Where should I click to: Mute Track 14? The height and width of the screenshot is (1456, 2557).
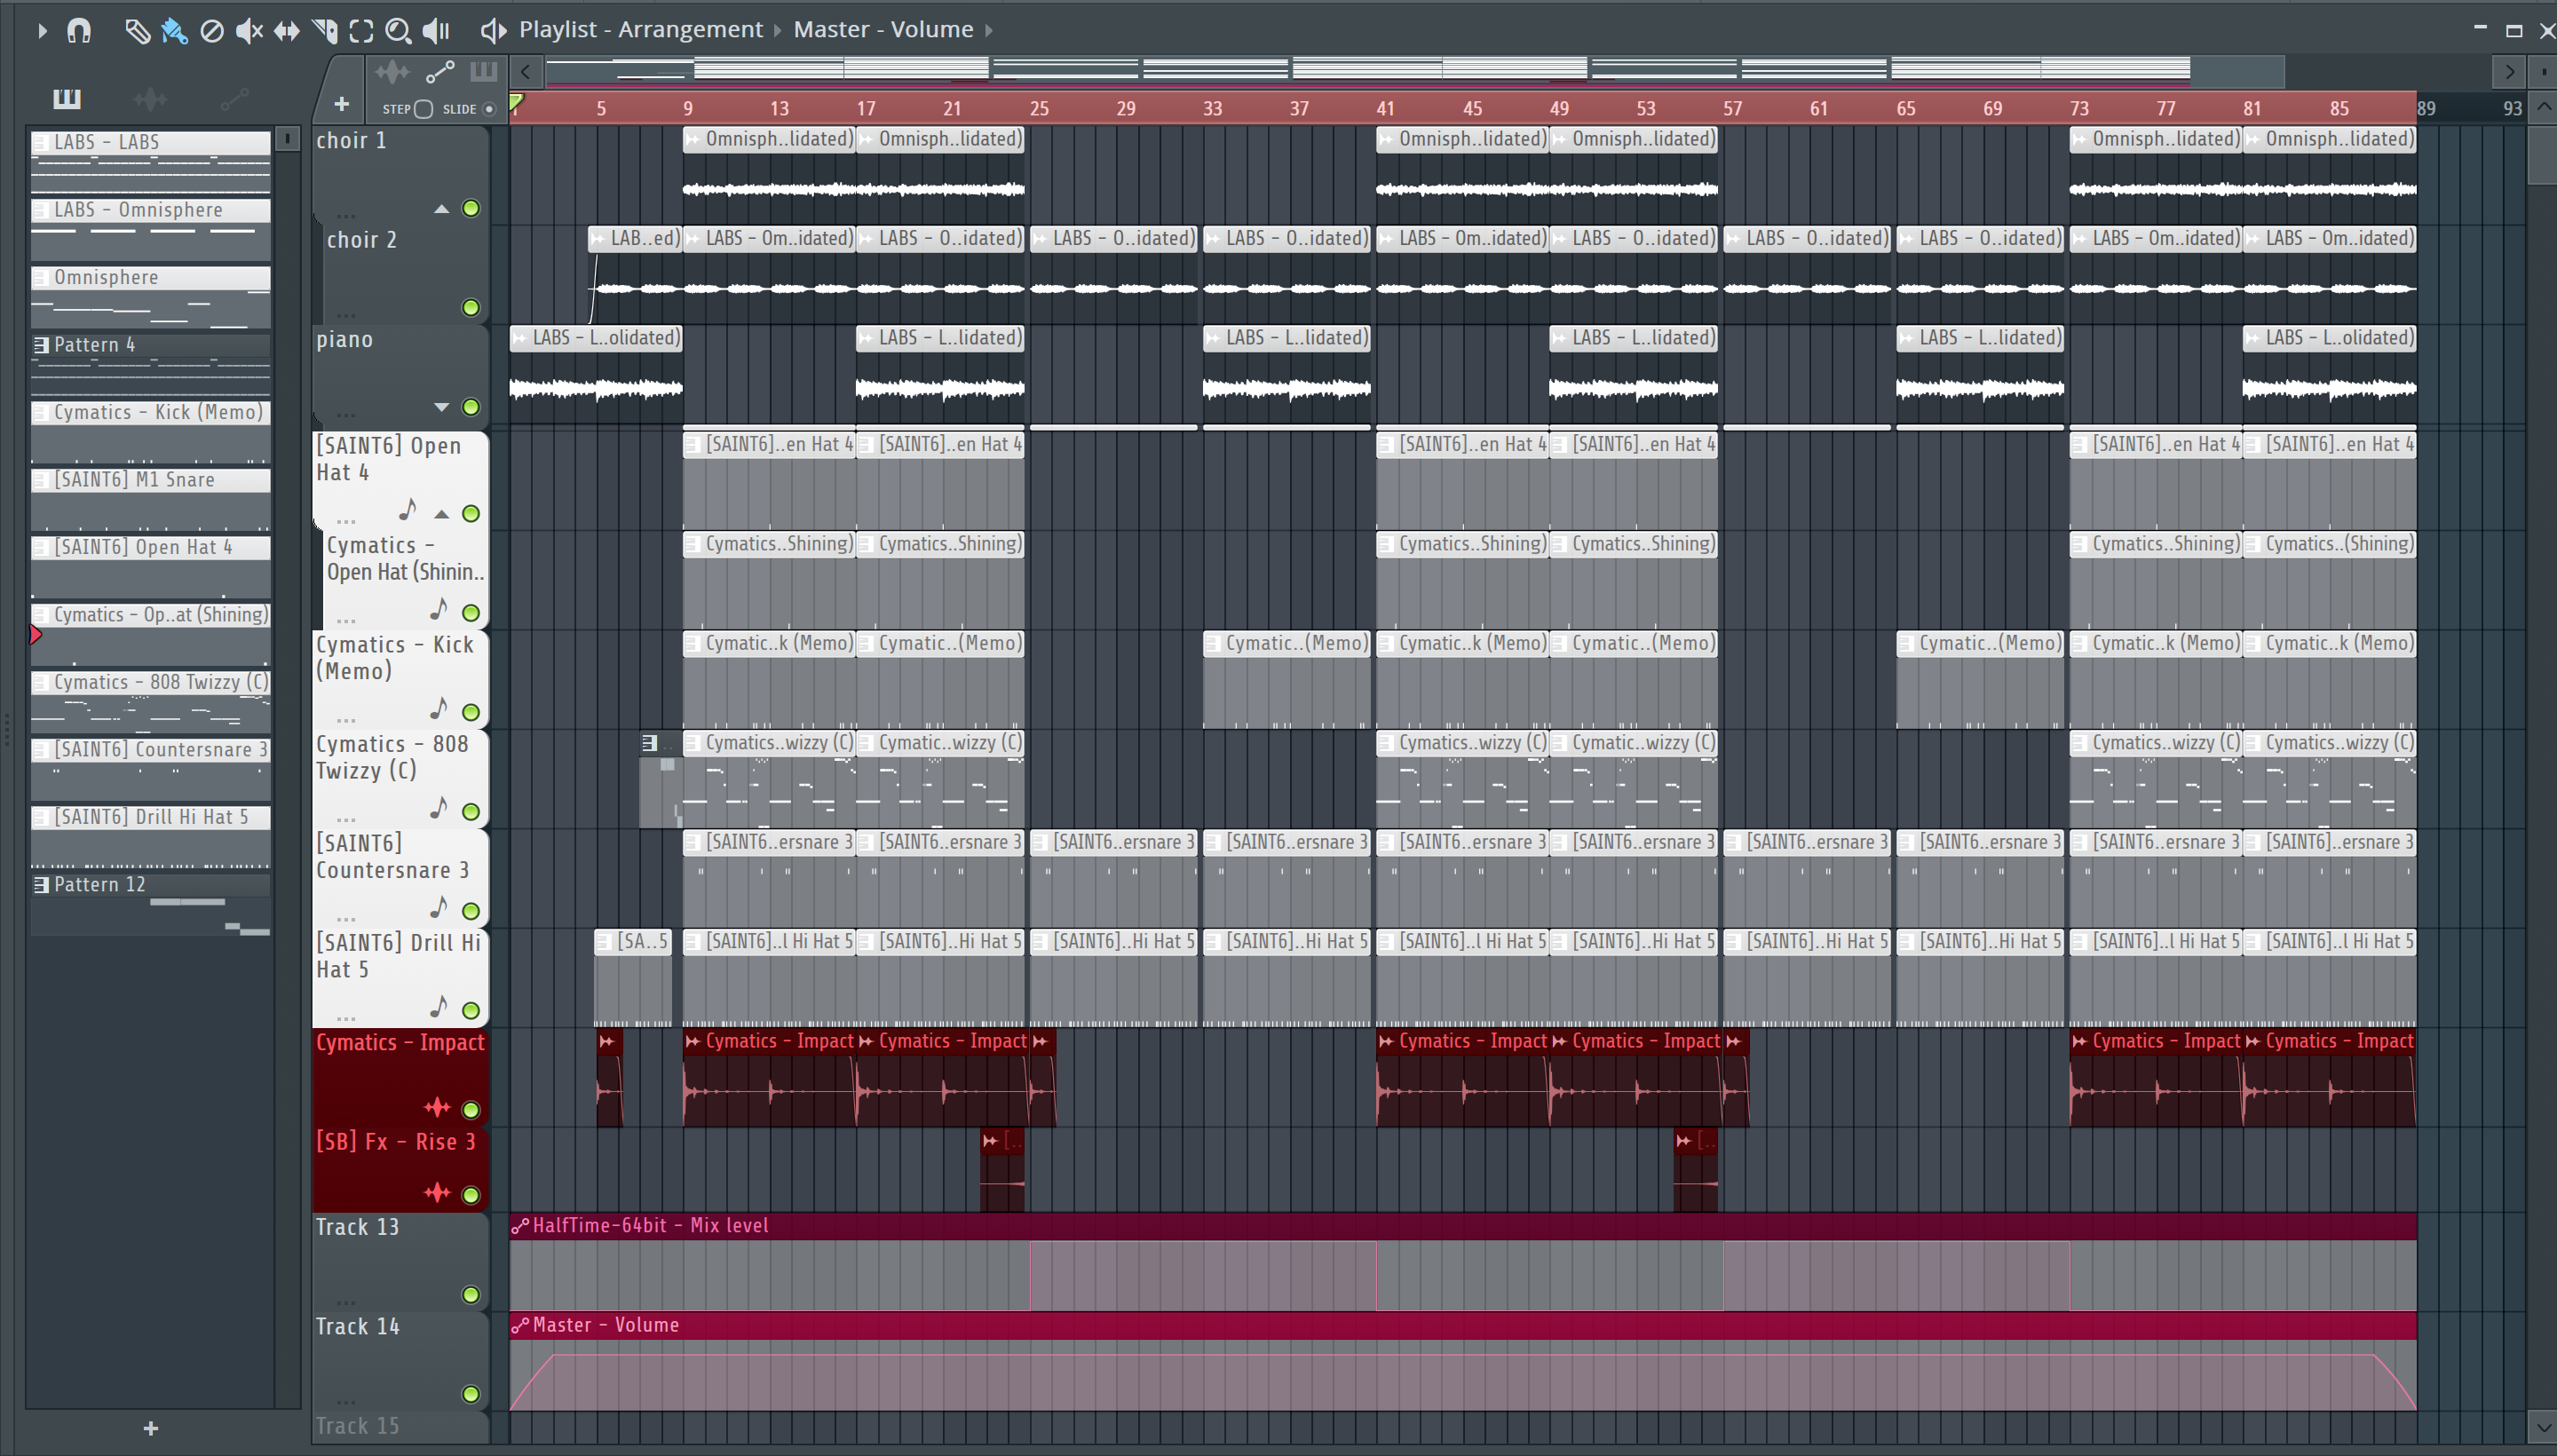click(471, 1395)
